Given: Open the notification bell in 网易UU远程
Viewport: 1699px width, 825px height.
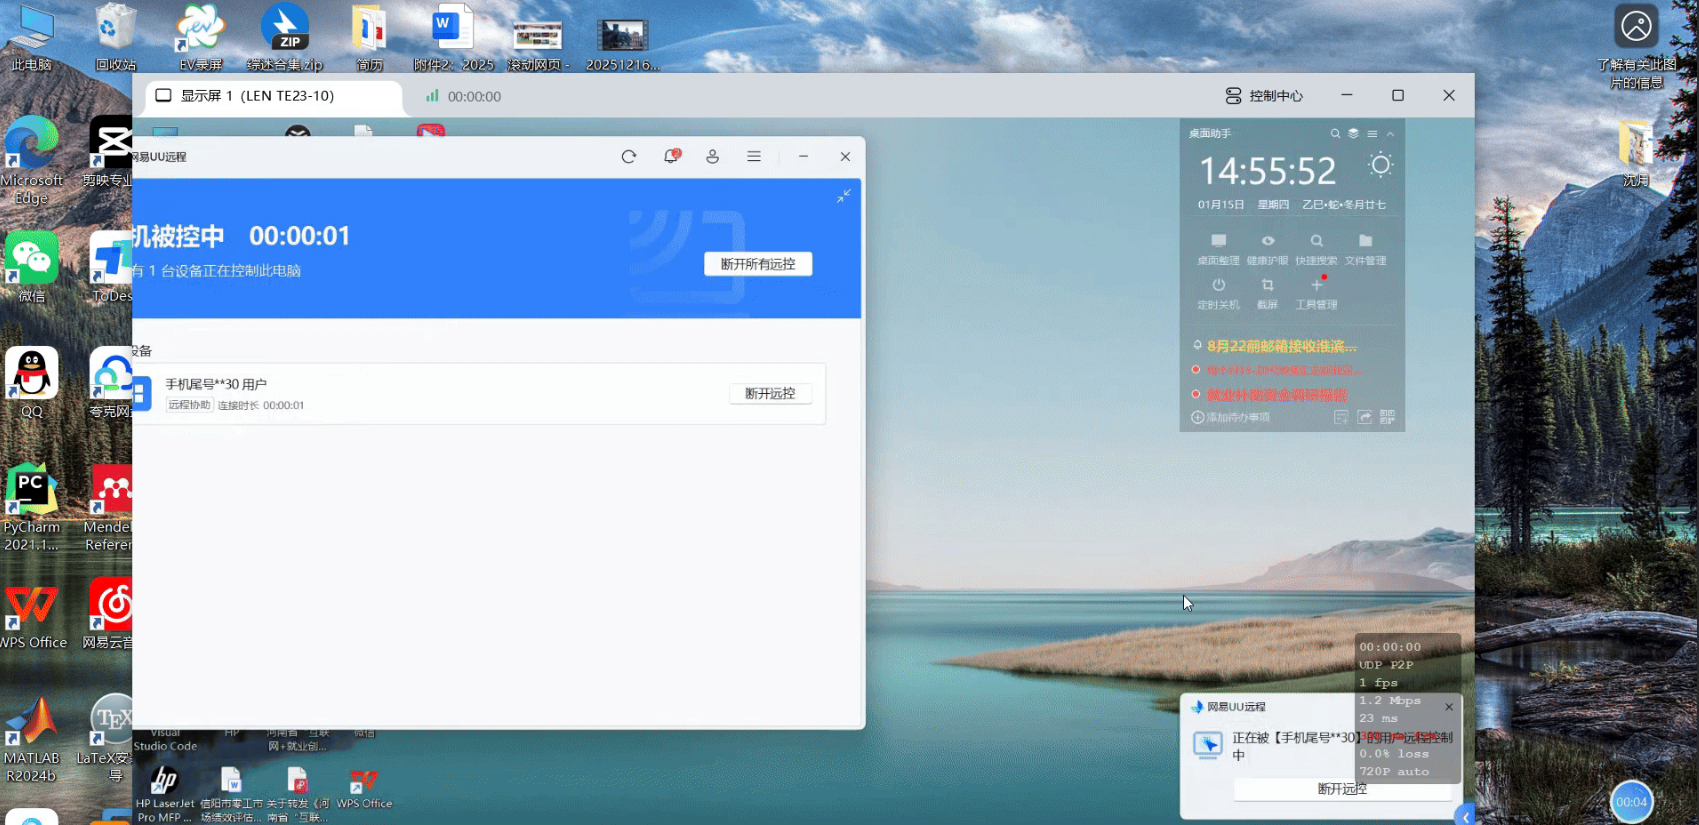Looking at the screenshot, I should tap(671, 157).
